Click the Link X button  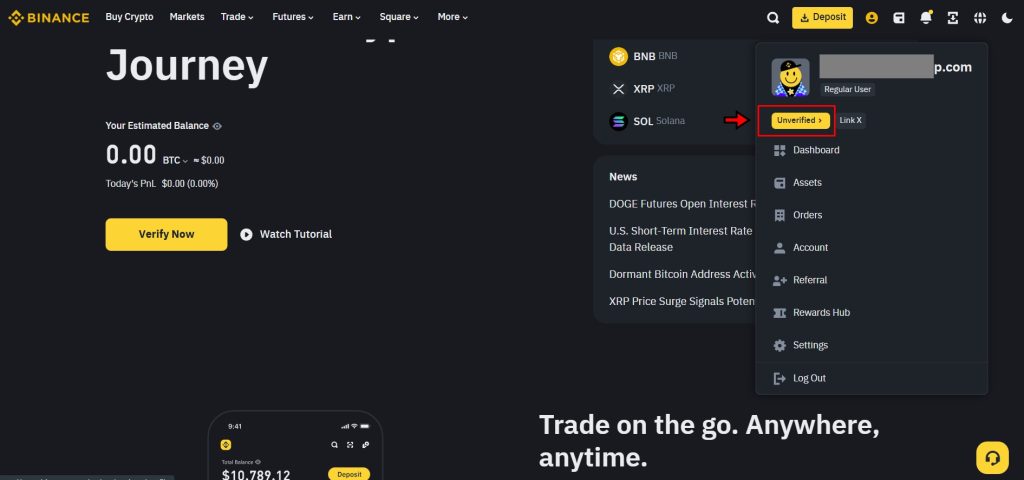[x=850, y=121]
